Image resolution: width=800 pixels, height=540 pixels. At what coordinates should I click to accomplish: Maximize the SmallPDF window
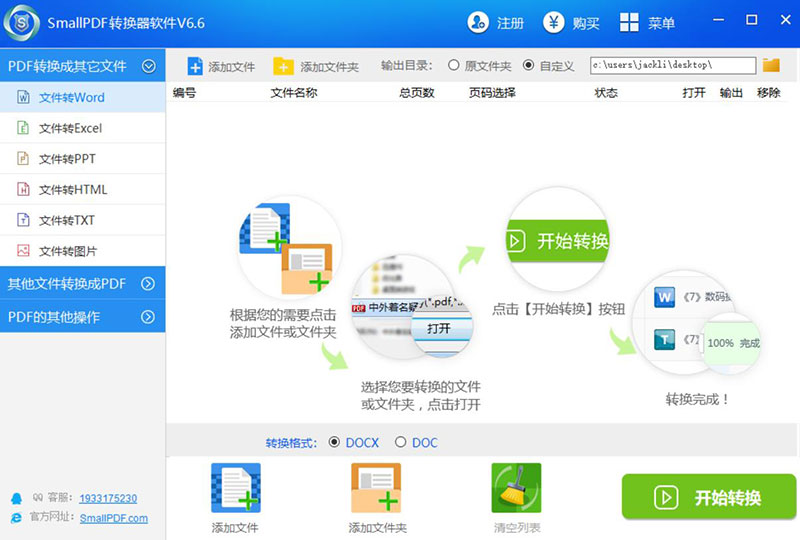coord(752,20)
